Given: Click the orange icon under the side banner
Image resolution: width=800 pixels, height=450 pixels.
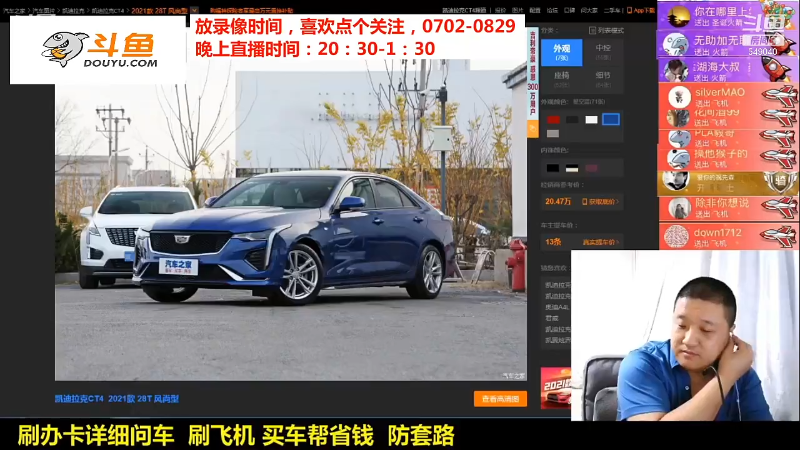Looking at the screenshot, I should tap(533, 129).
